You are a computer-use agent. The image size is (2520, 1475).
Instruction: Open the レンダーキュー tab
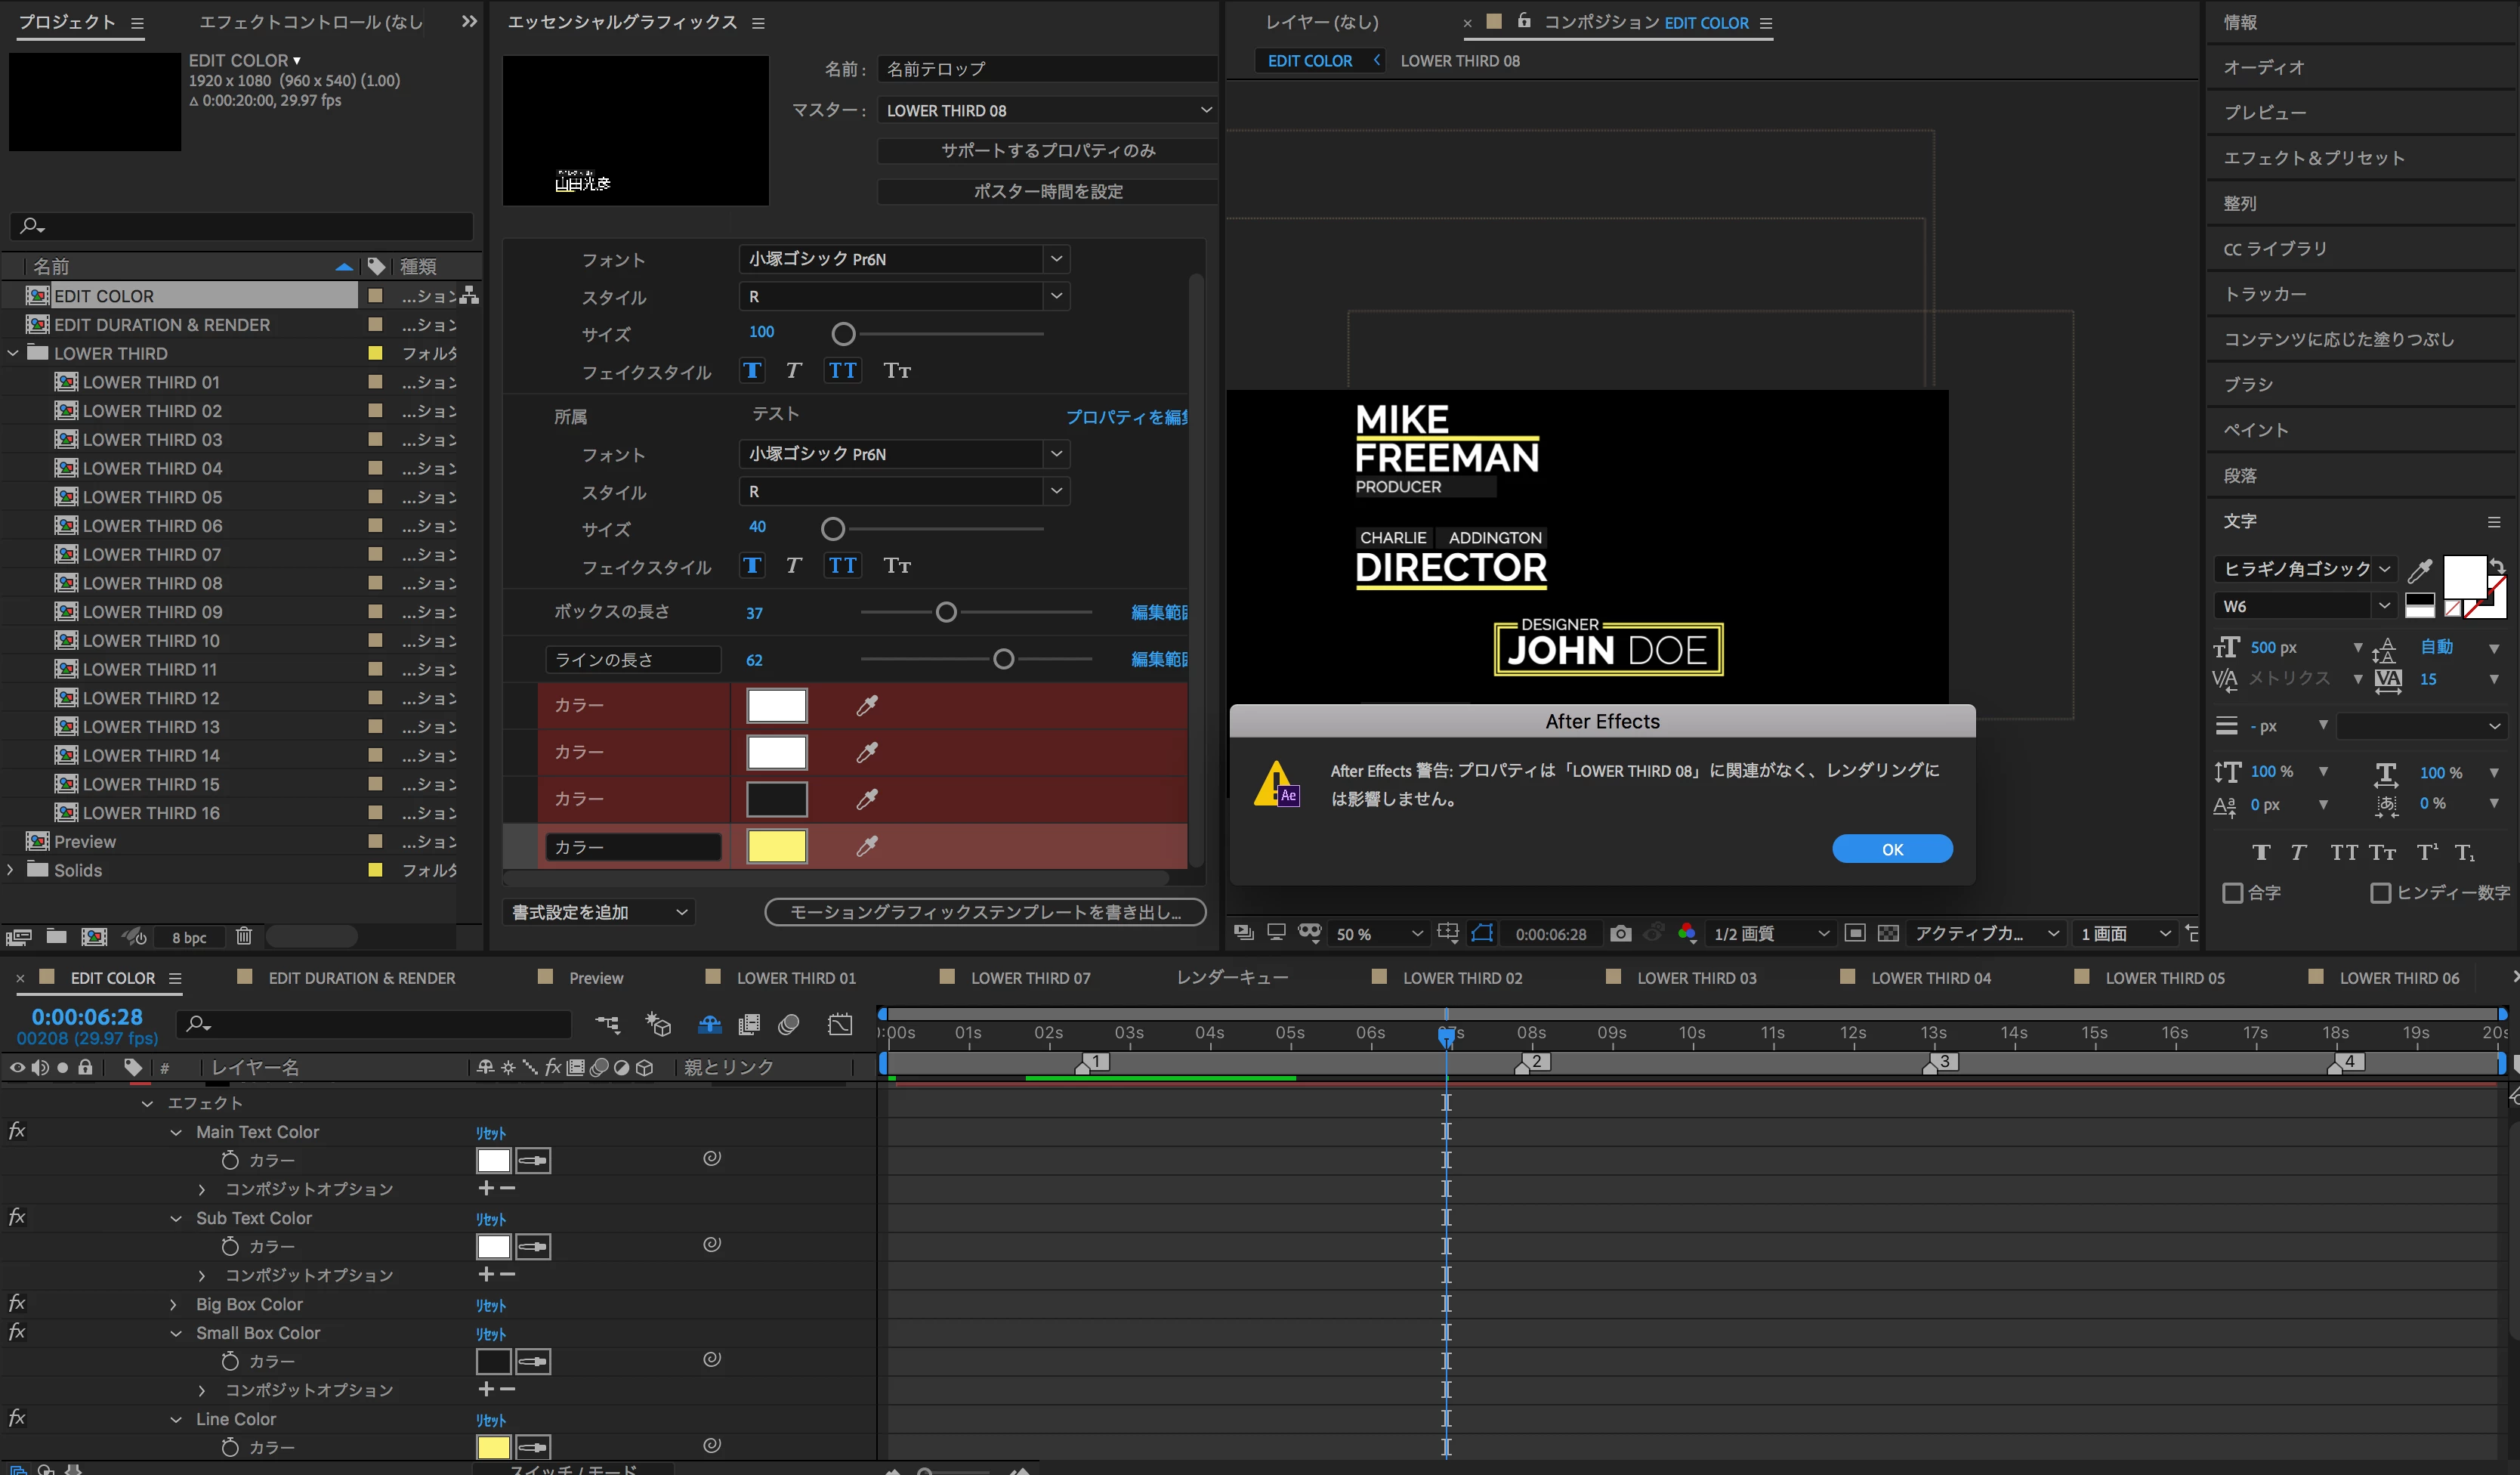point(1231,978)
